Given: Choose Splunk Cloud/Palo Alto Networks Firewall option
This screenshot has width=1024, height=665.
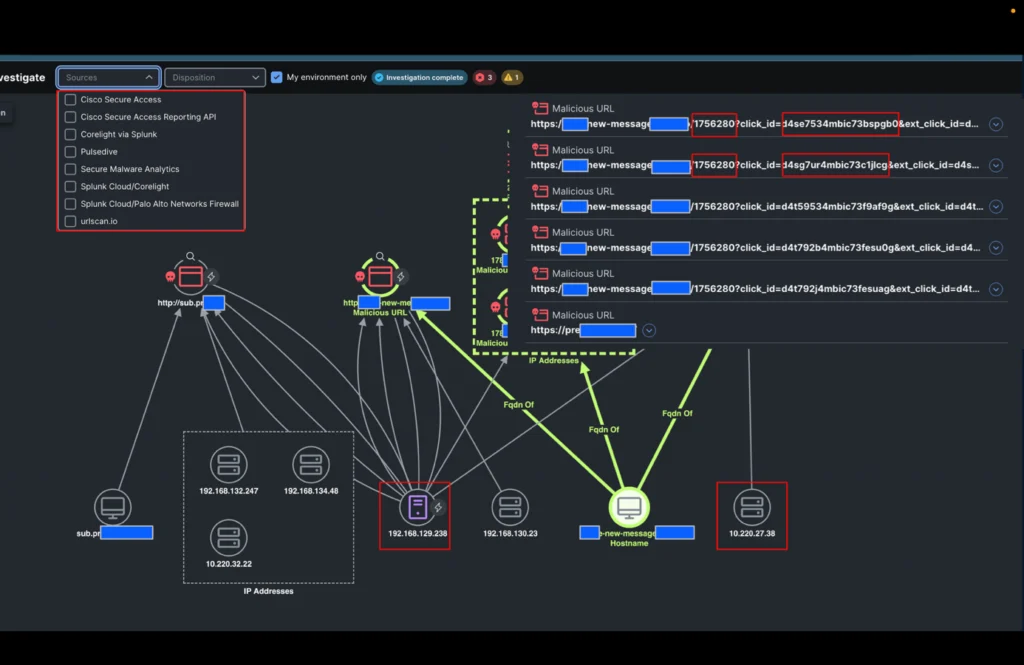Looking at the screenshot, I should tap(71, 204).
